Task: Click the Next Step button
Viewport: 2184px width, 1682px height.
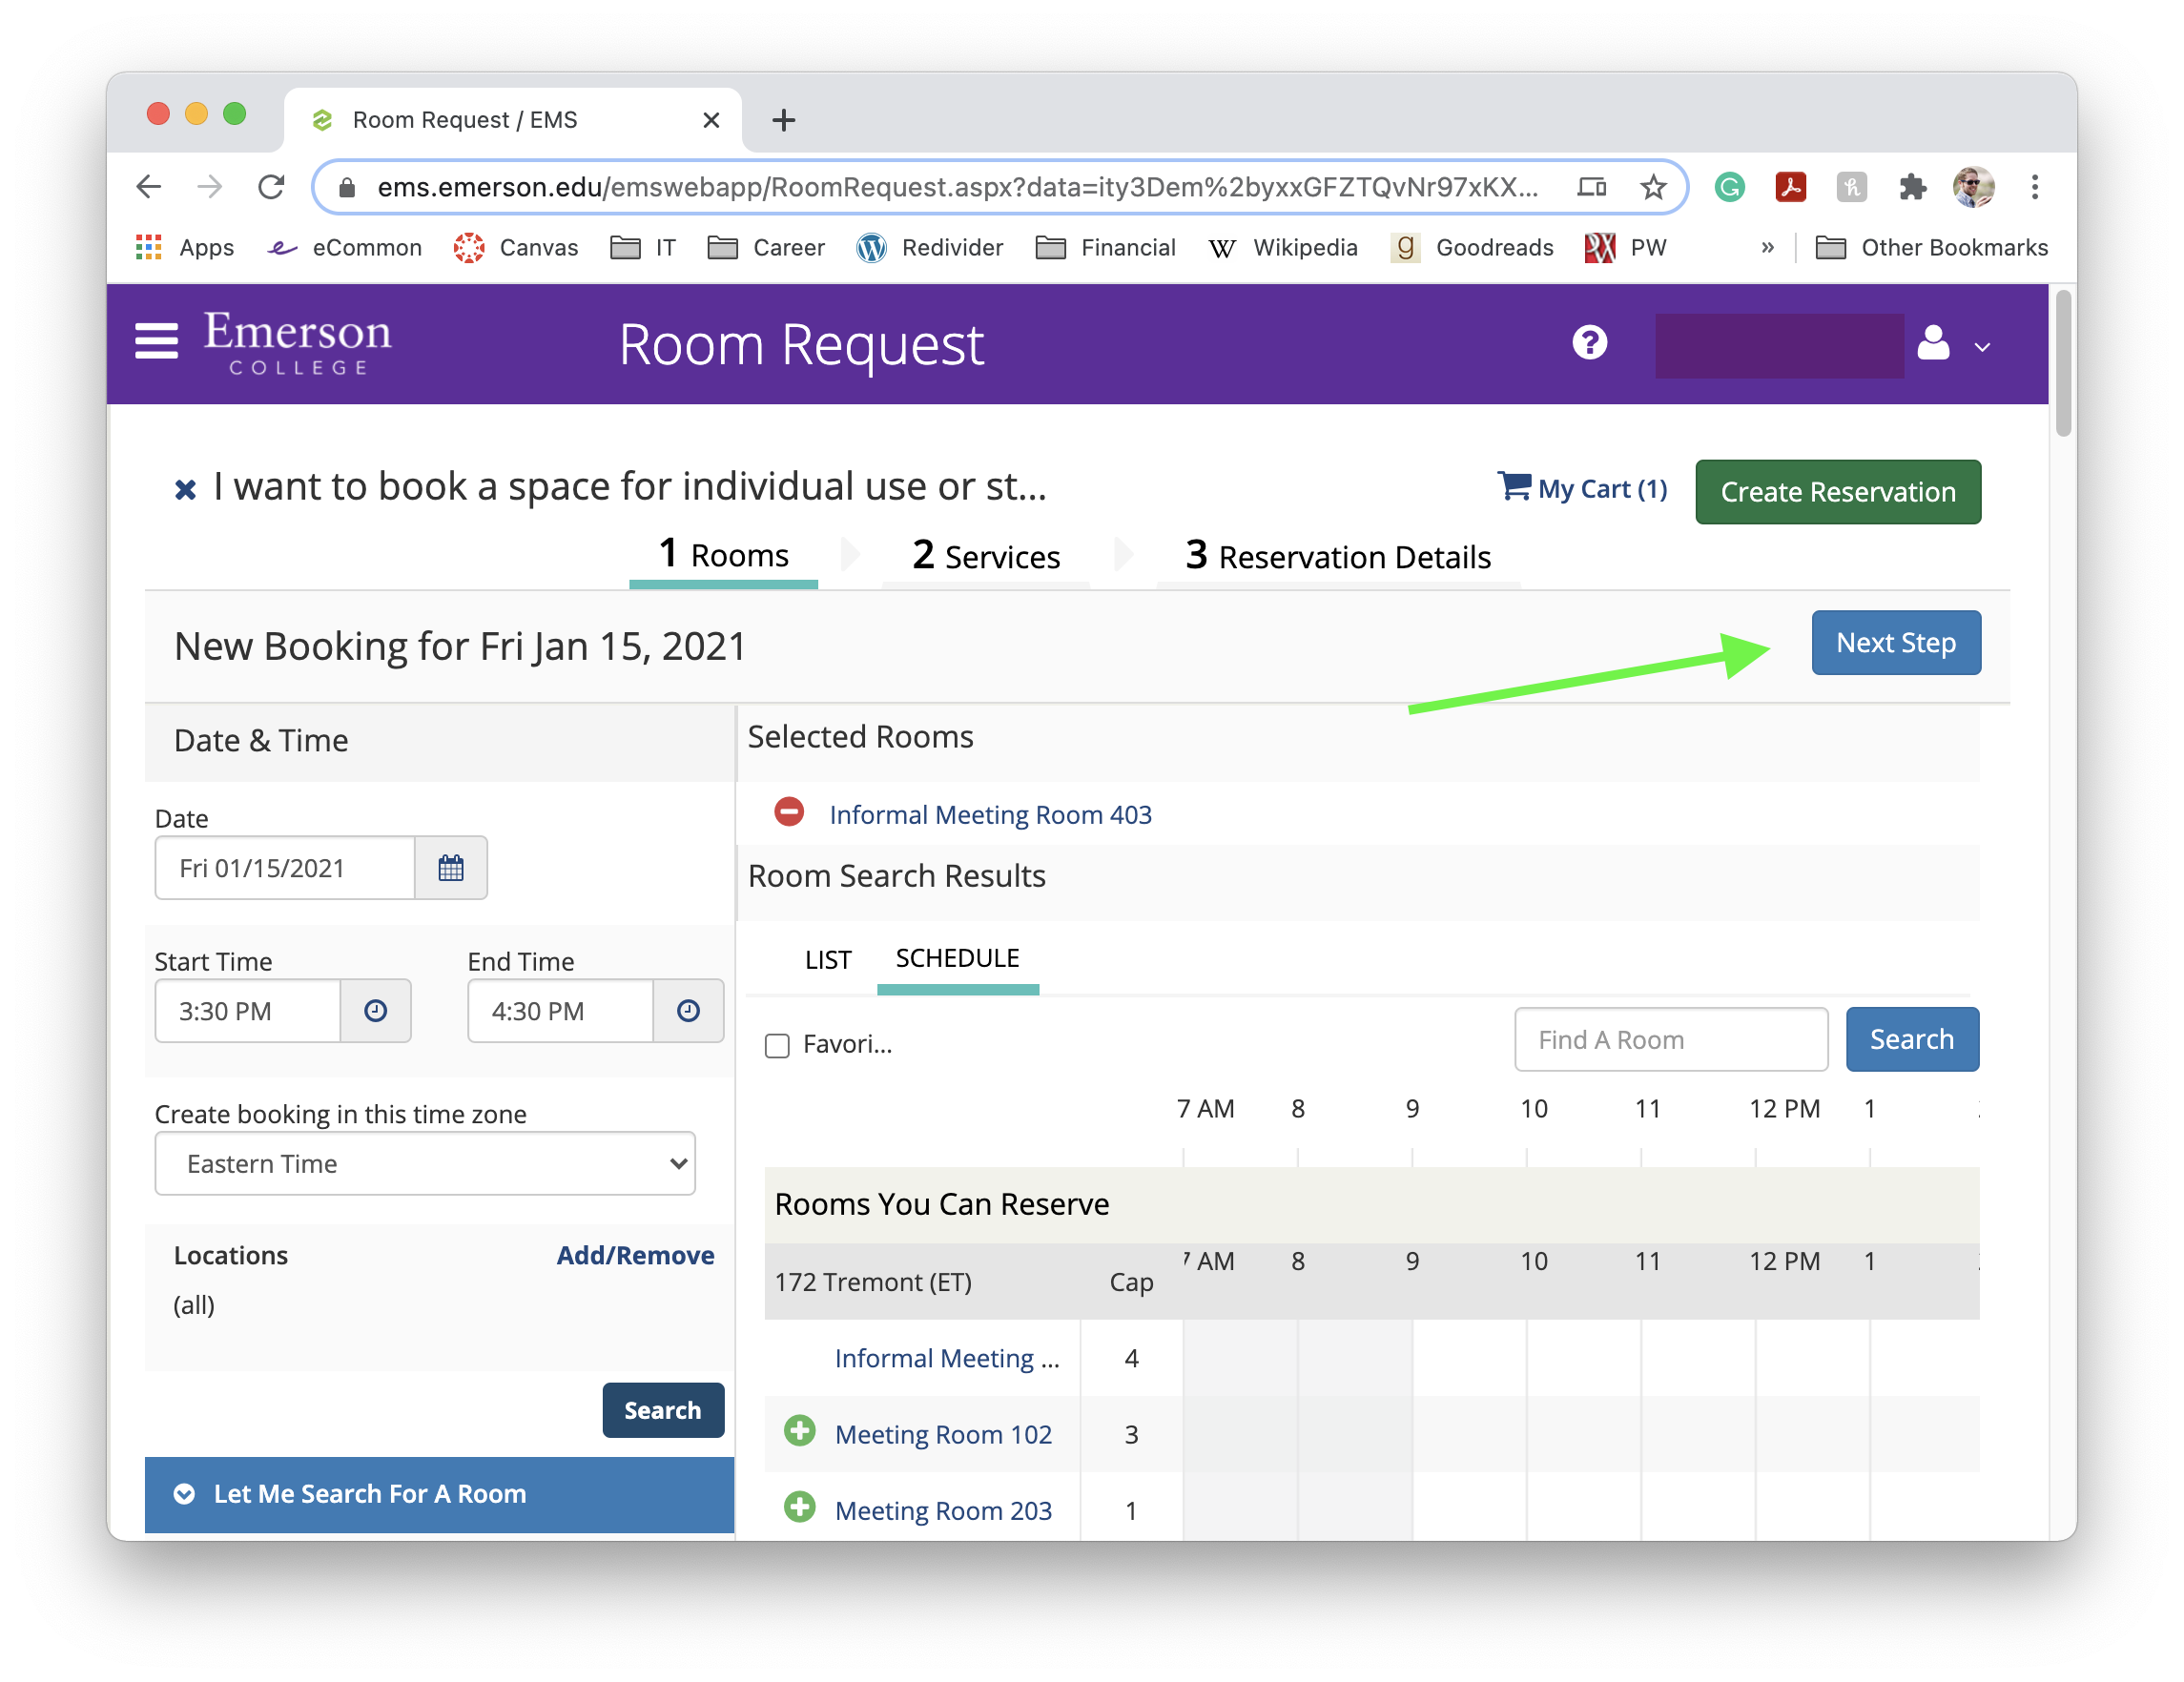Action: click(1895, 643)
